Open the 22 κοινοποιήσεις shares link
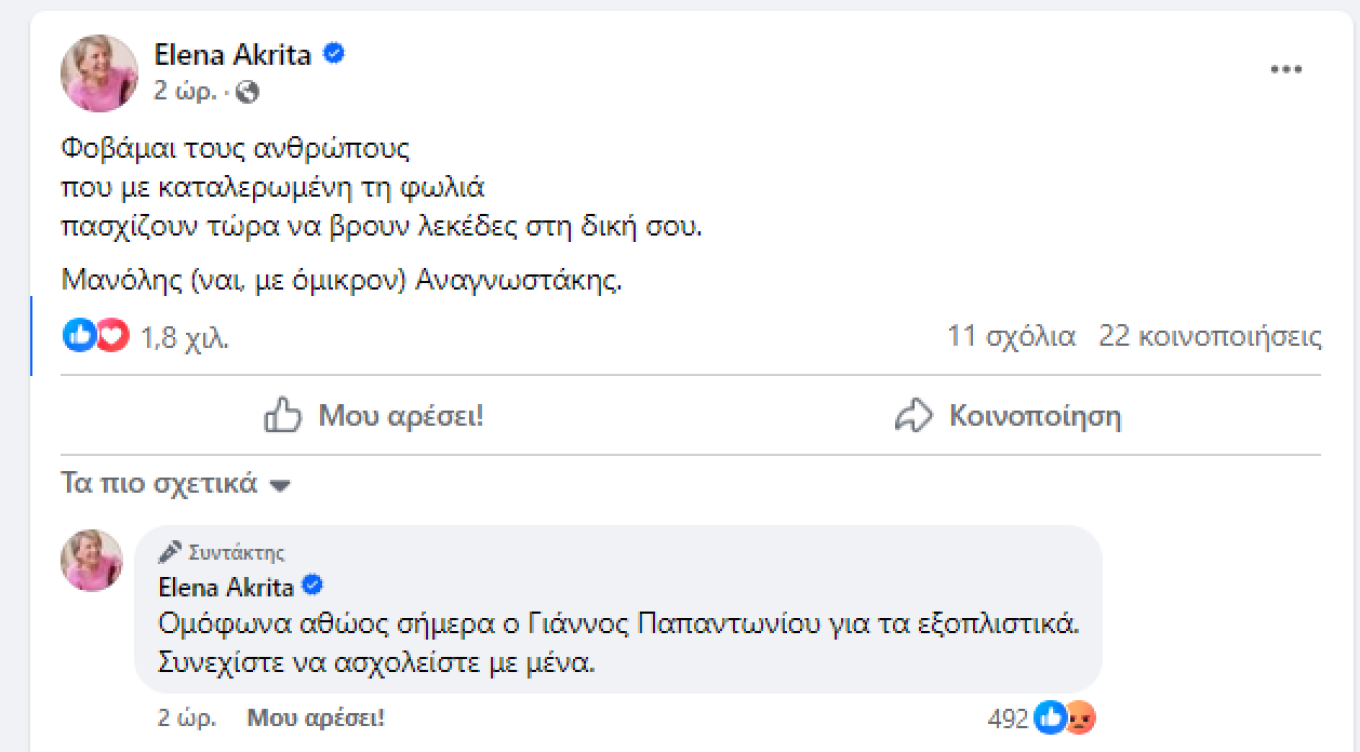 coord(1210,337)
